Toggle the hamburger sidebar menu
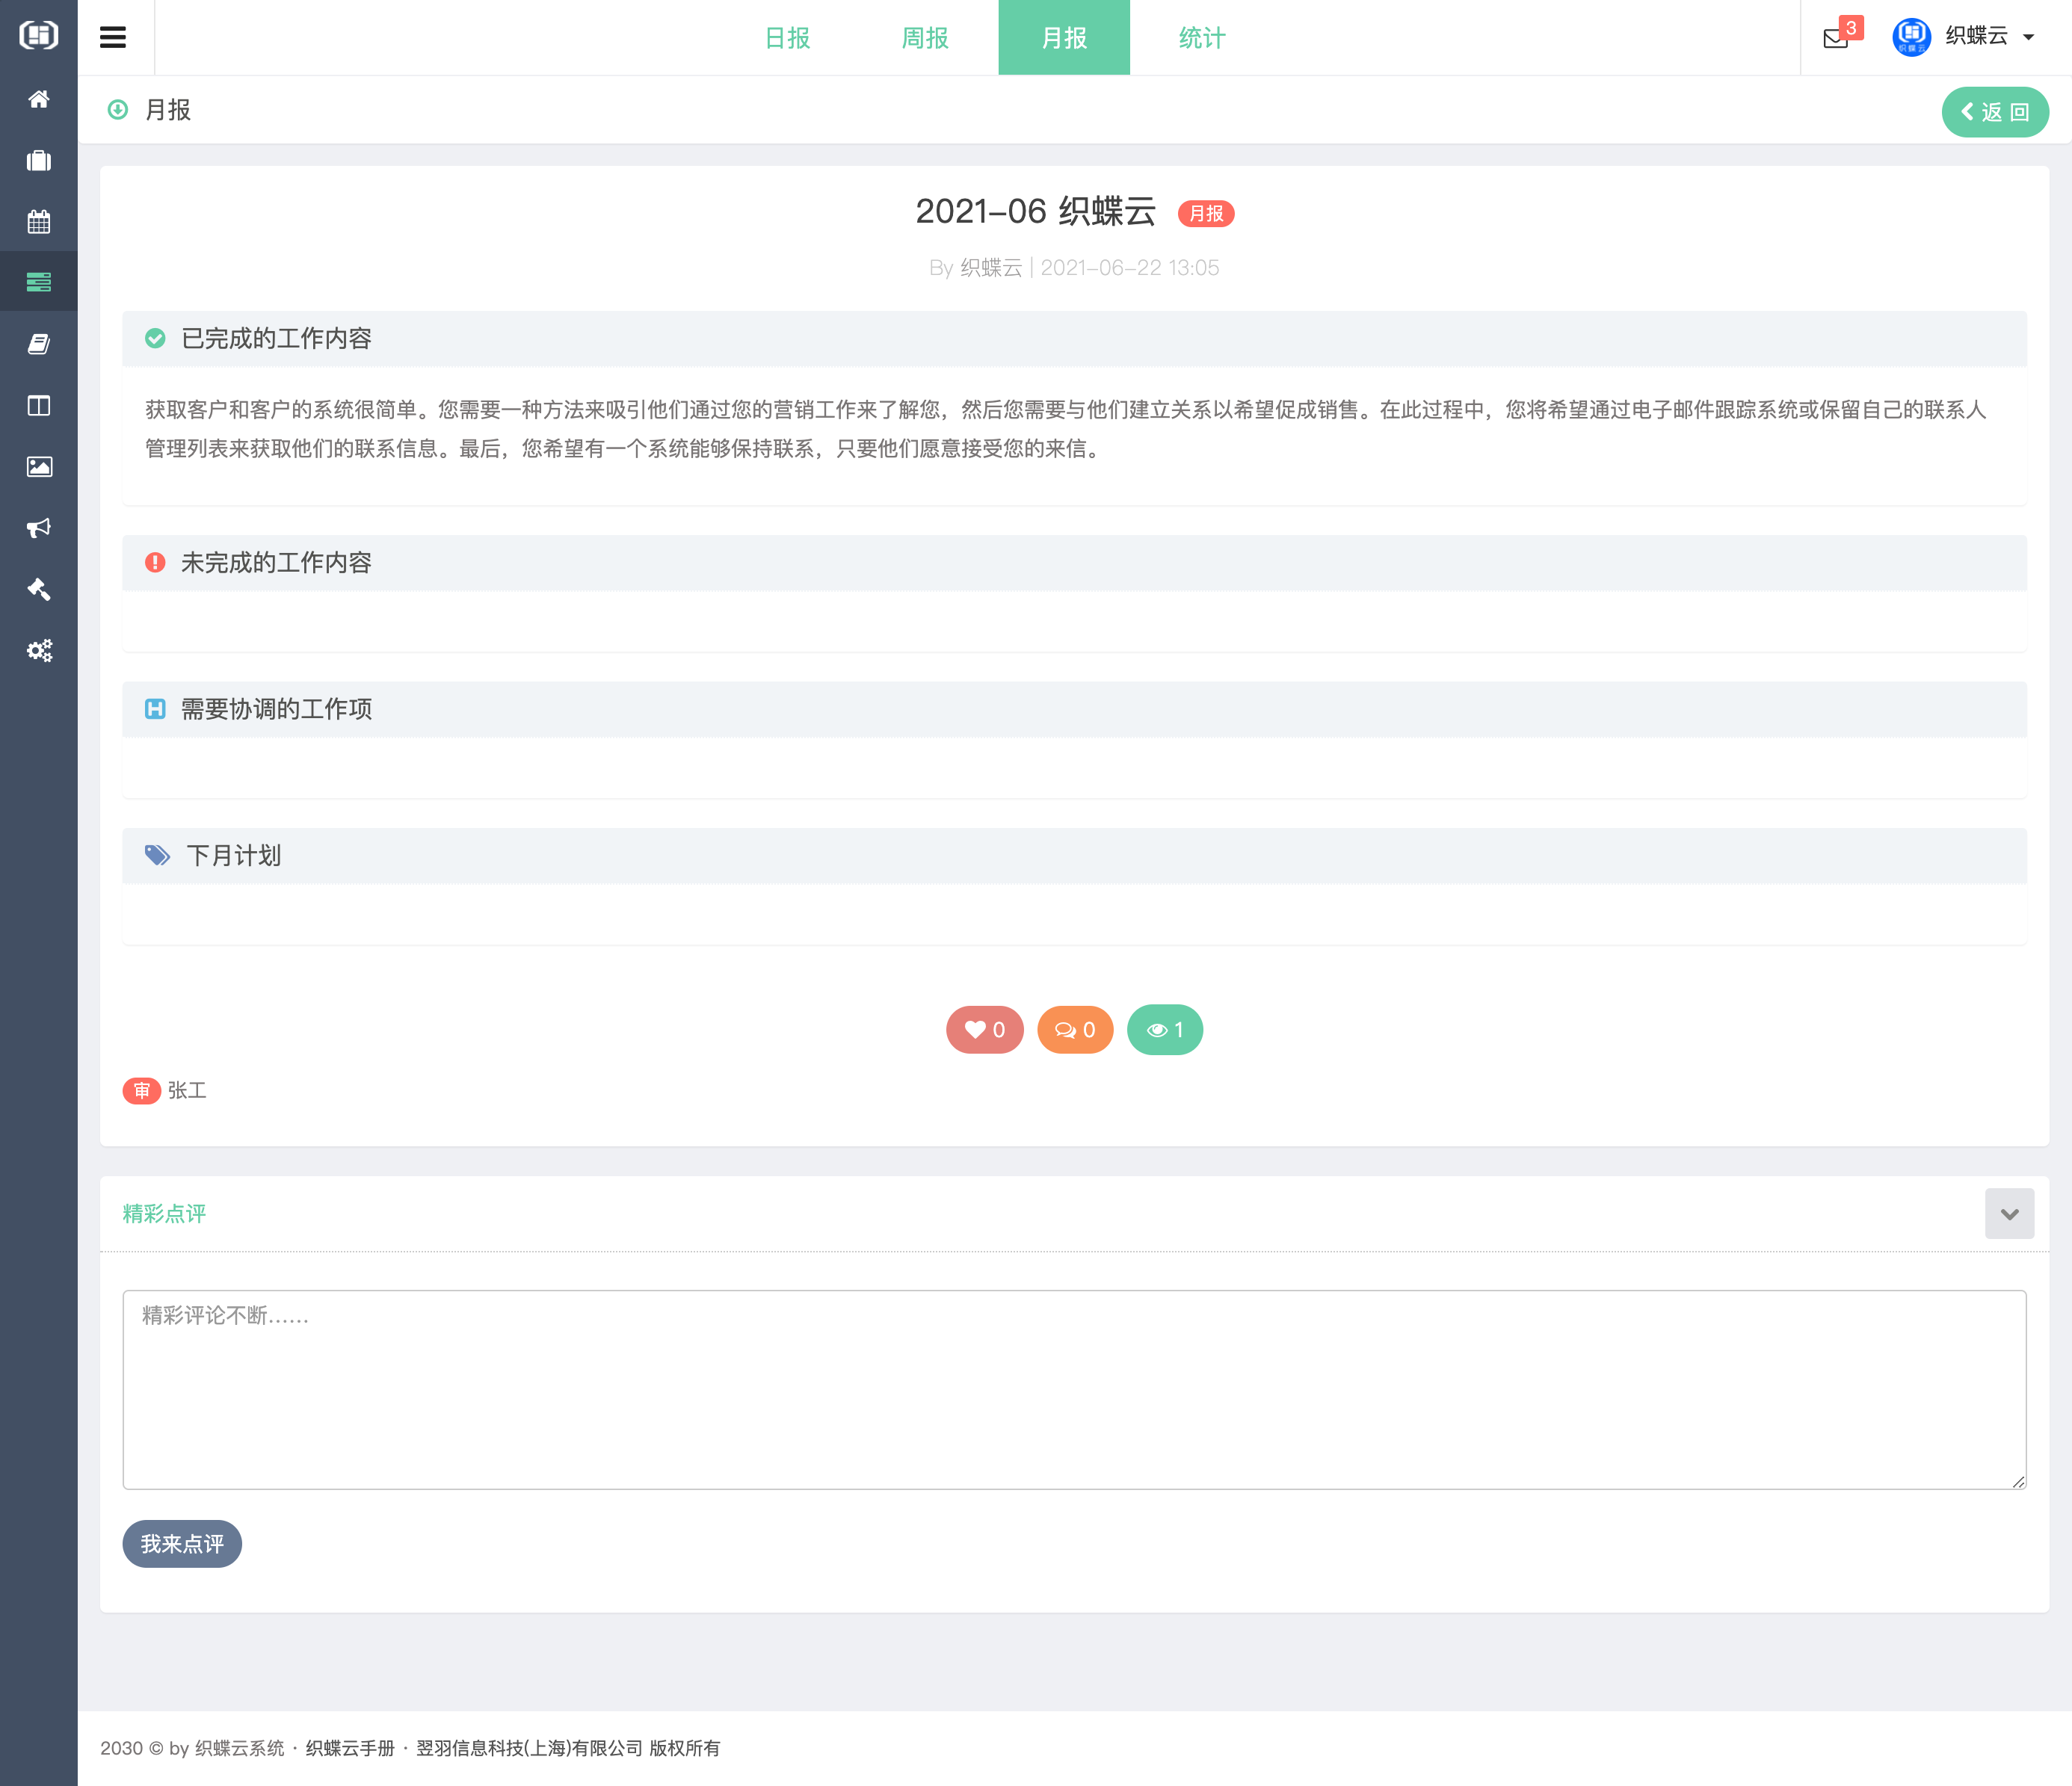The width and height of the screenshot is (2072, 1786). point(113,38)
